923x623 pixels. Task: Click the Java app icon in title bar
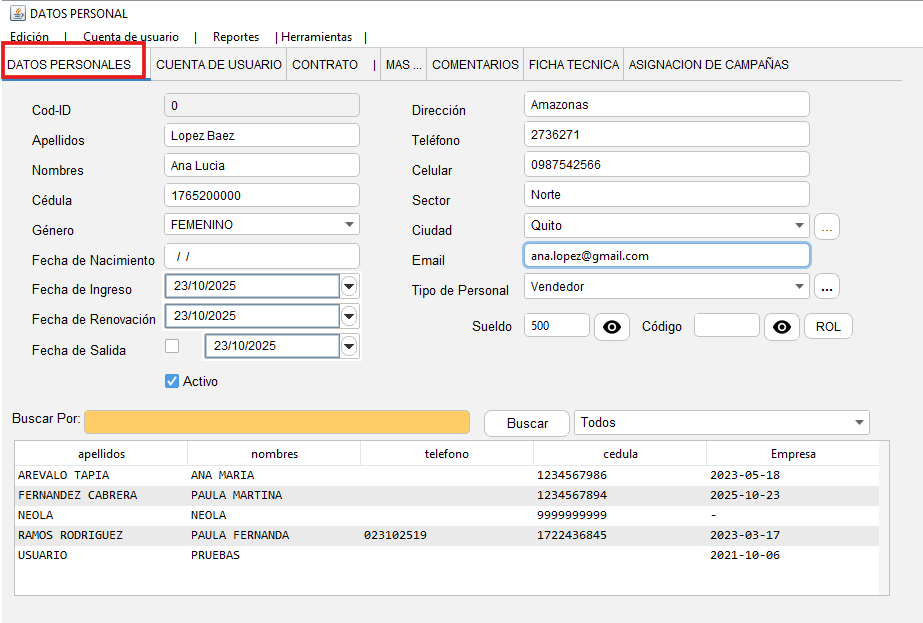tap(17, 13)
